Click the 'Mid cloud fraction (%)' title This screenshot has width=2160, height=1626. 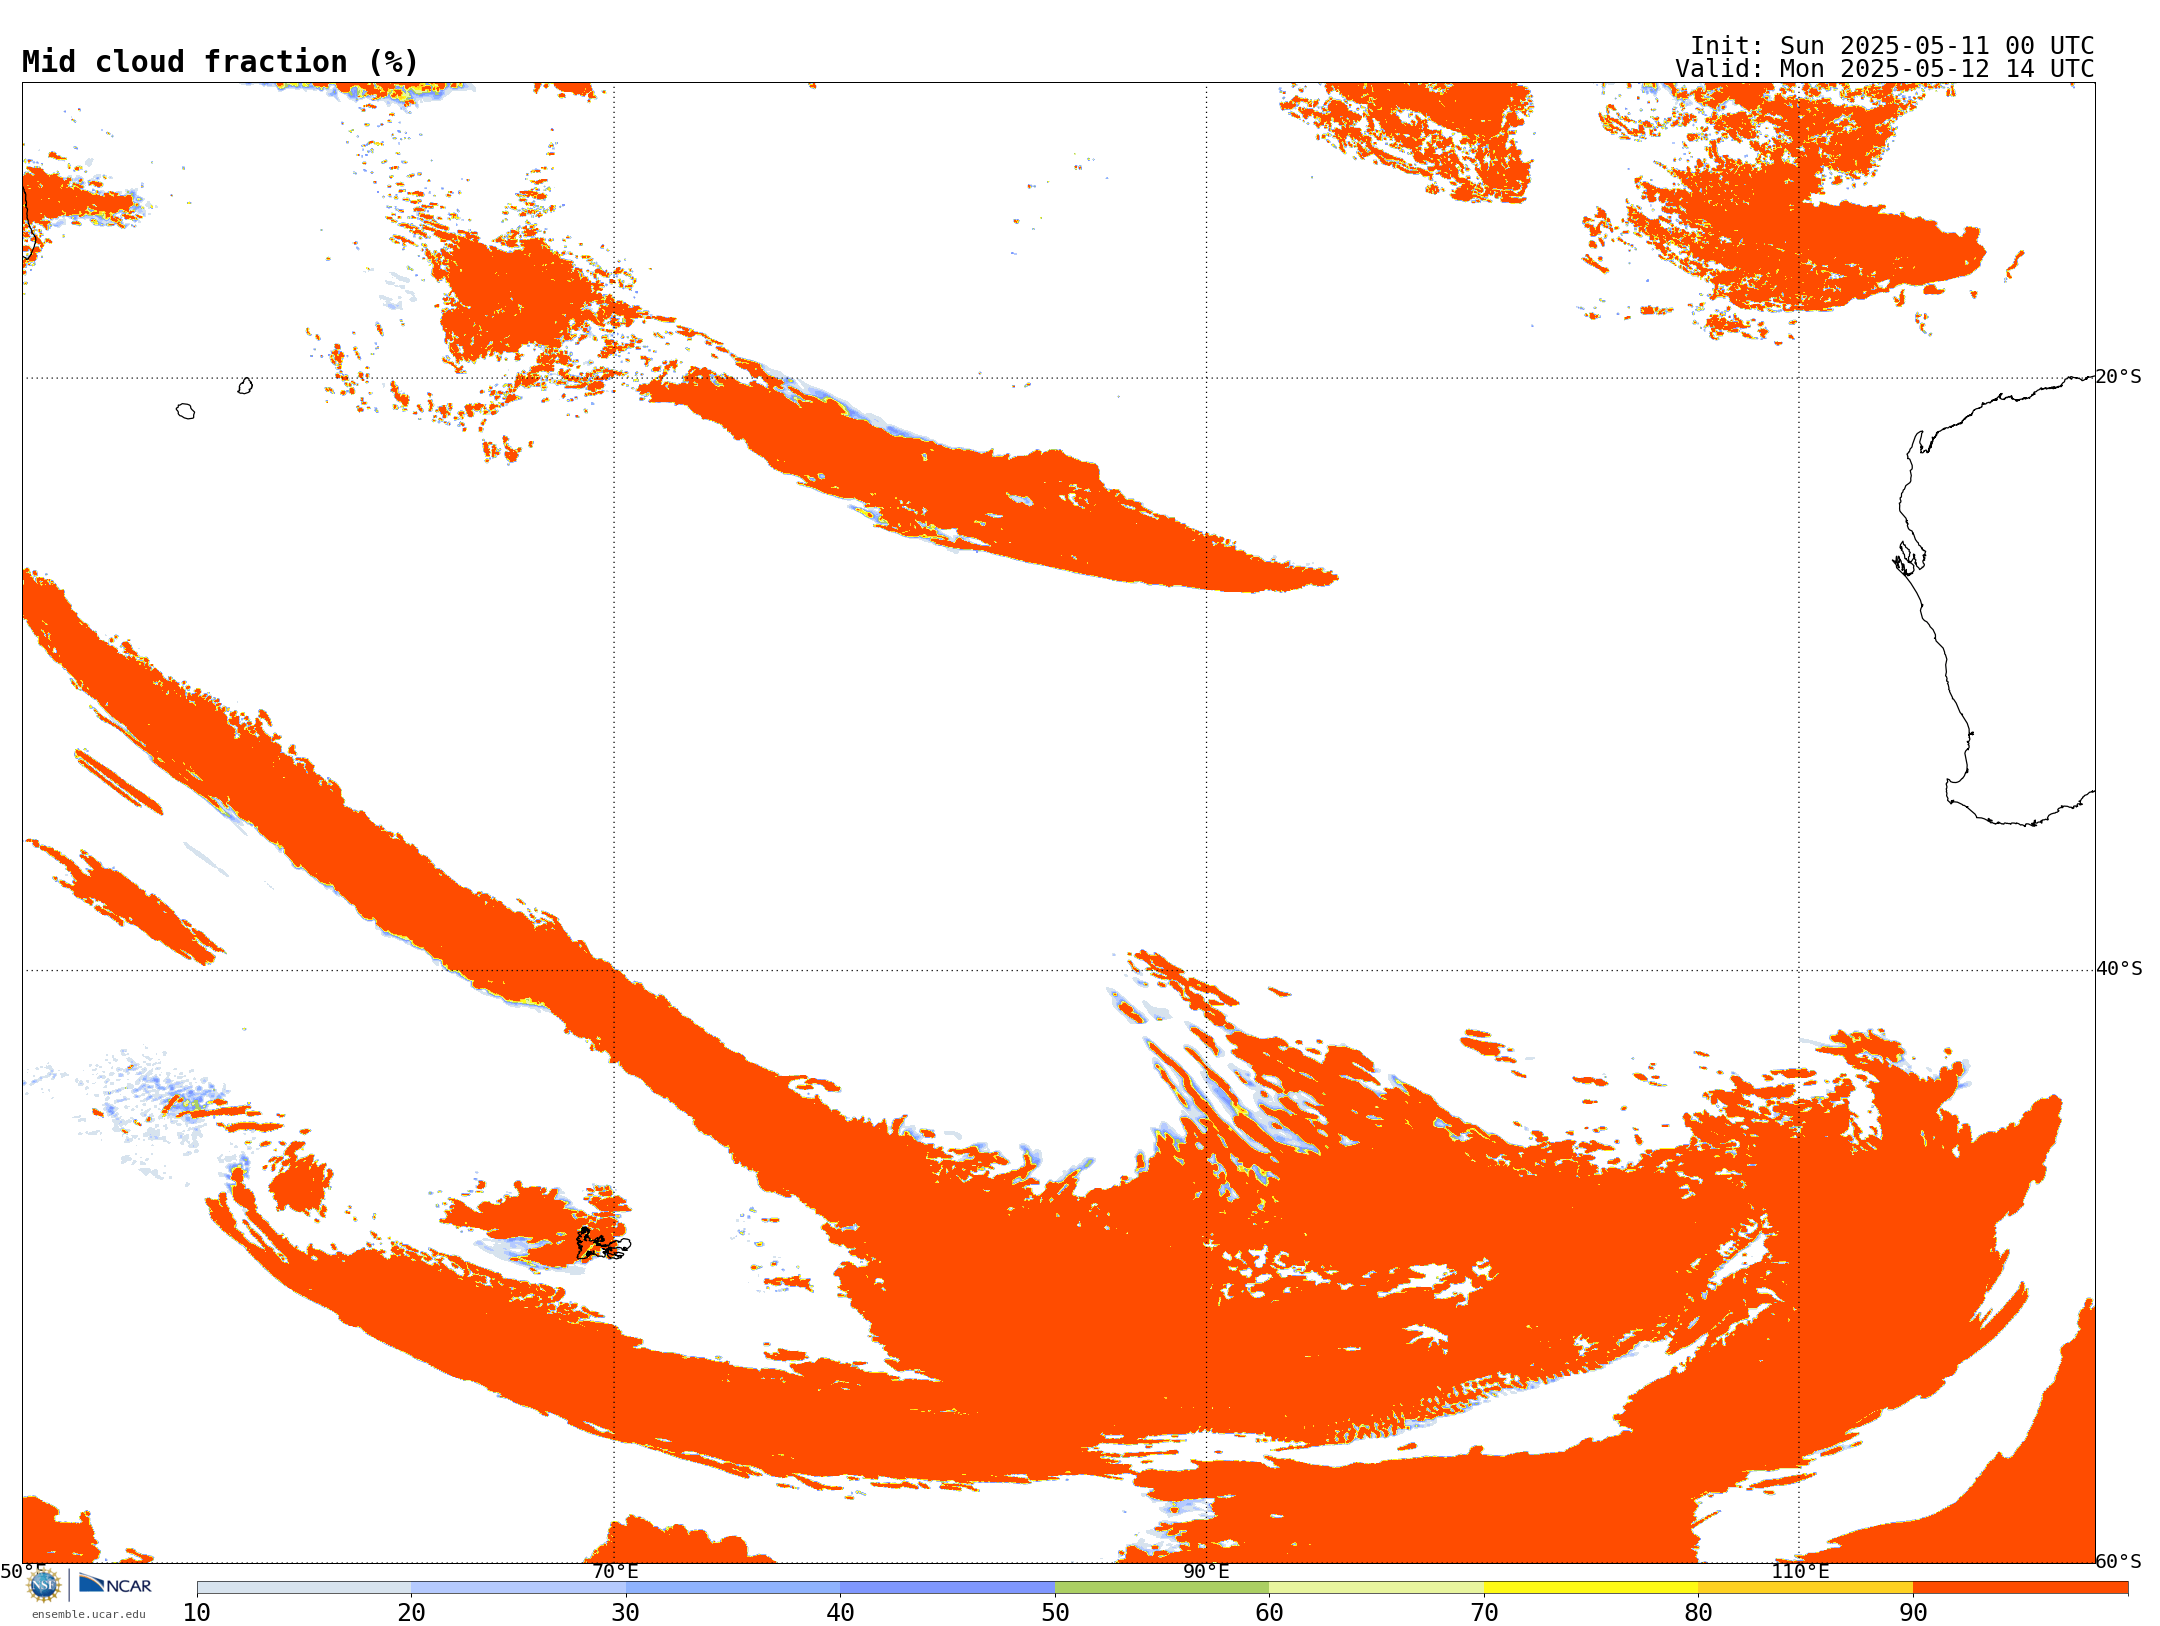pos(220,62)
